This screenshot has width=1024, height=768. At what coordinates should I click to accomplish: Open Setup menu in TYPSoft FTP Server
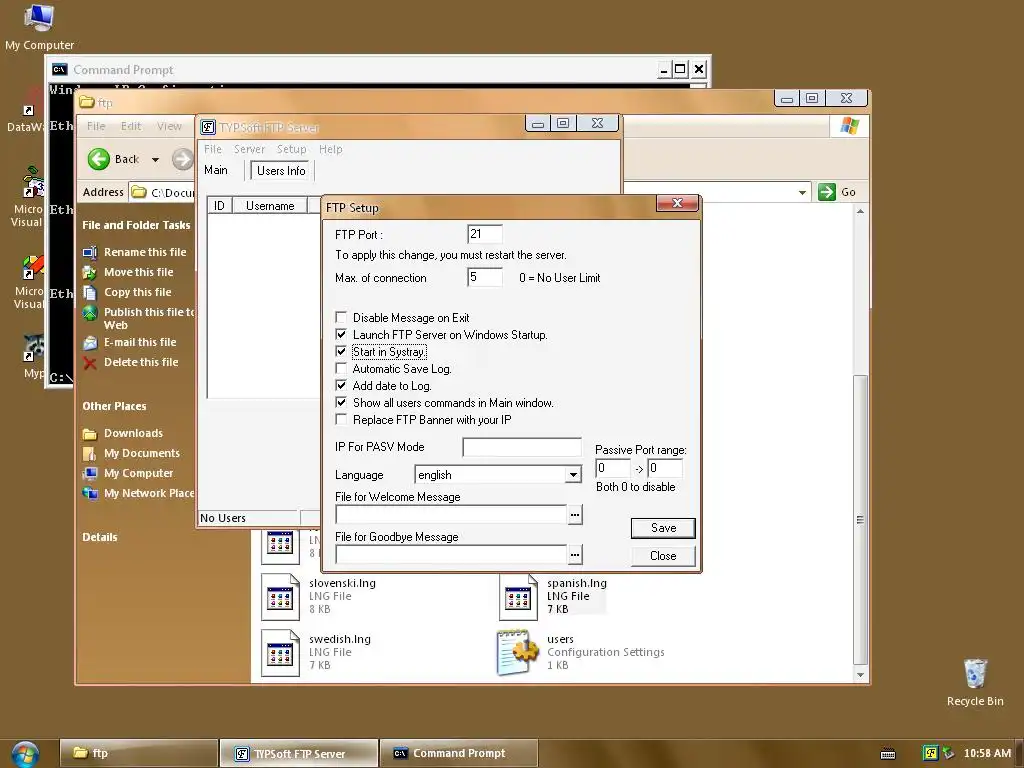coord(291,149)
